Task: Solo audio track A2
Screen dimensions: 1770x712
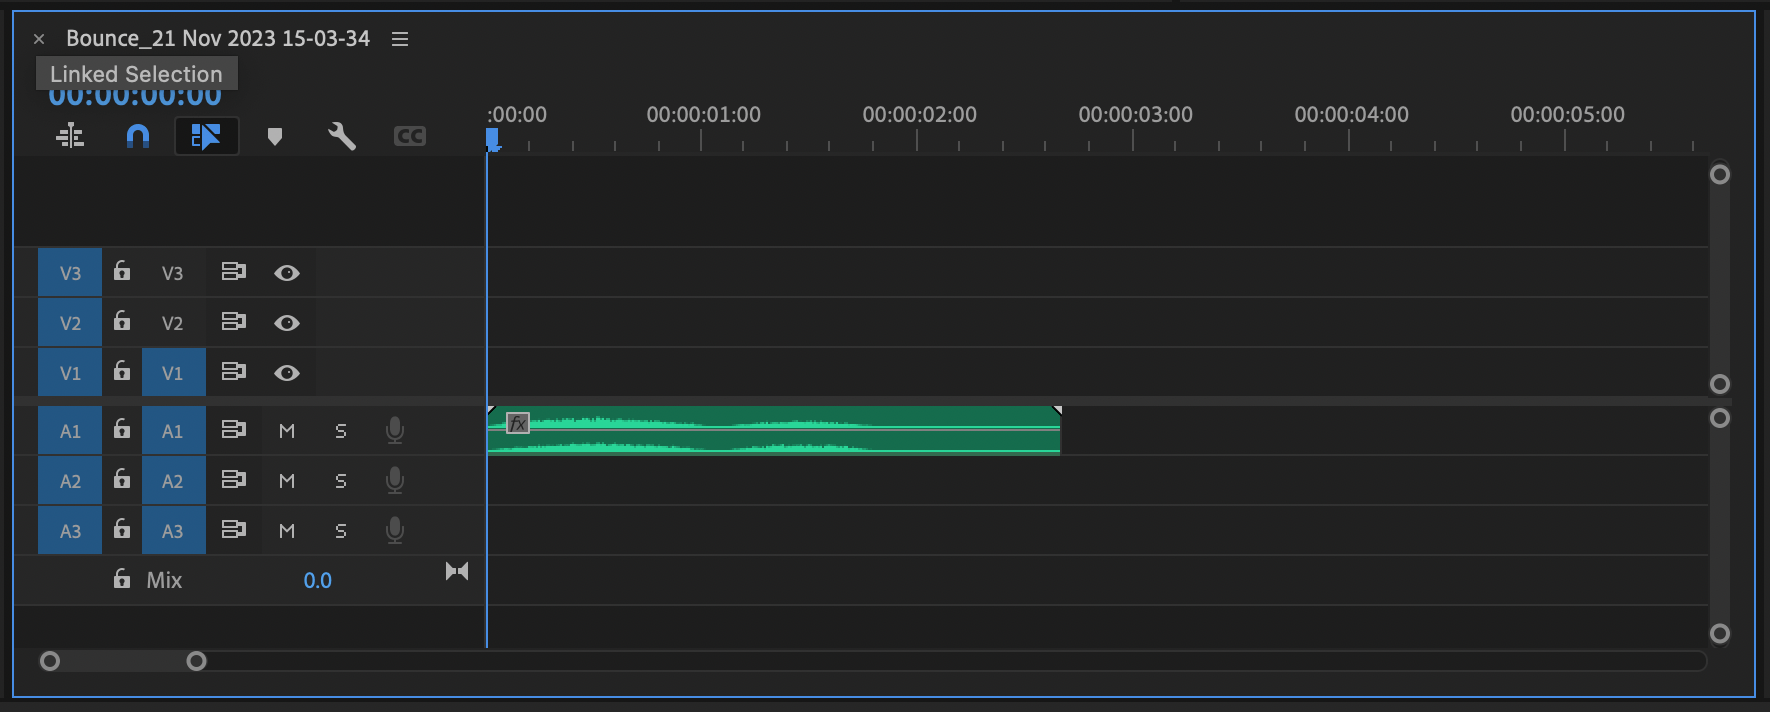Action: (x=341, y=481)
